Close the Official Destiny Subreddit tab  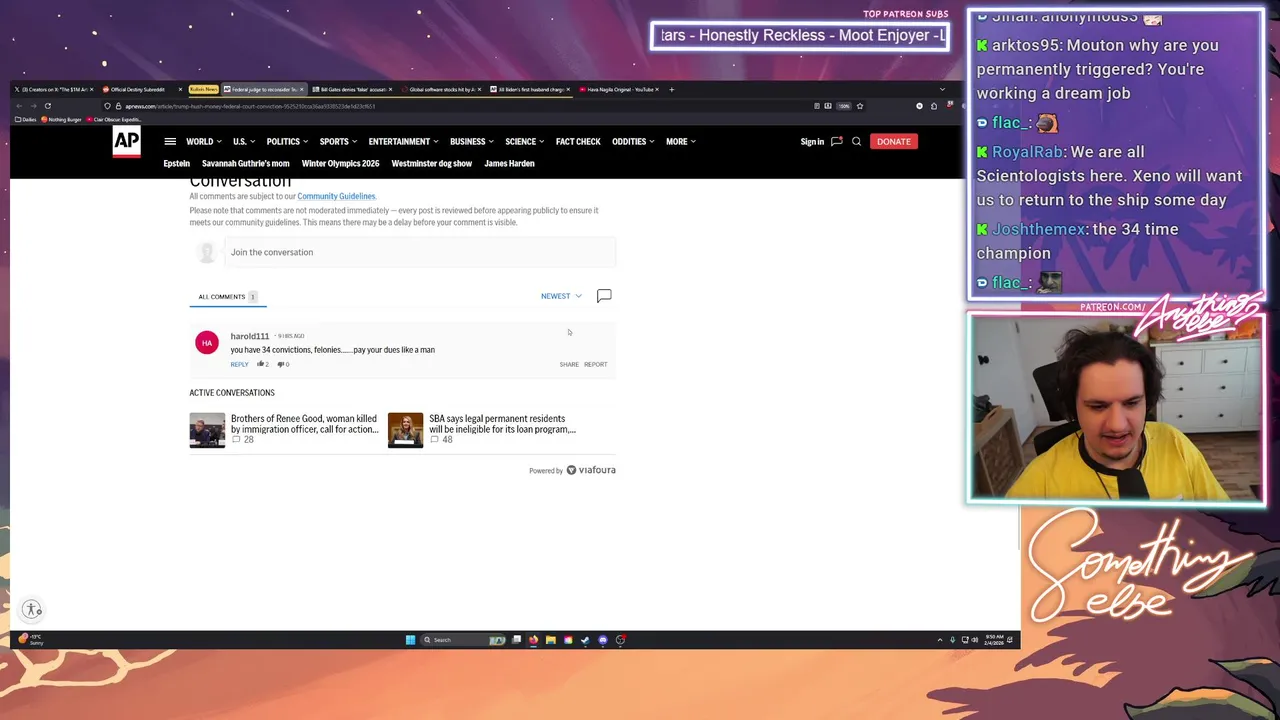click(181, 89)
